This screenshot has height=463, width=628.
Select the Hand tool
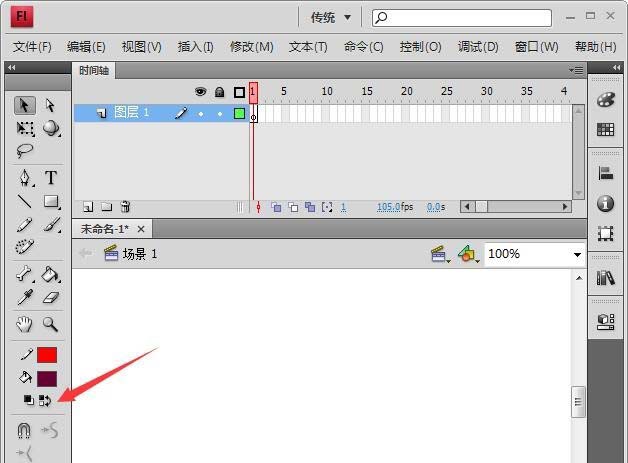[24, 324]
